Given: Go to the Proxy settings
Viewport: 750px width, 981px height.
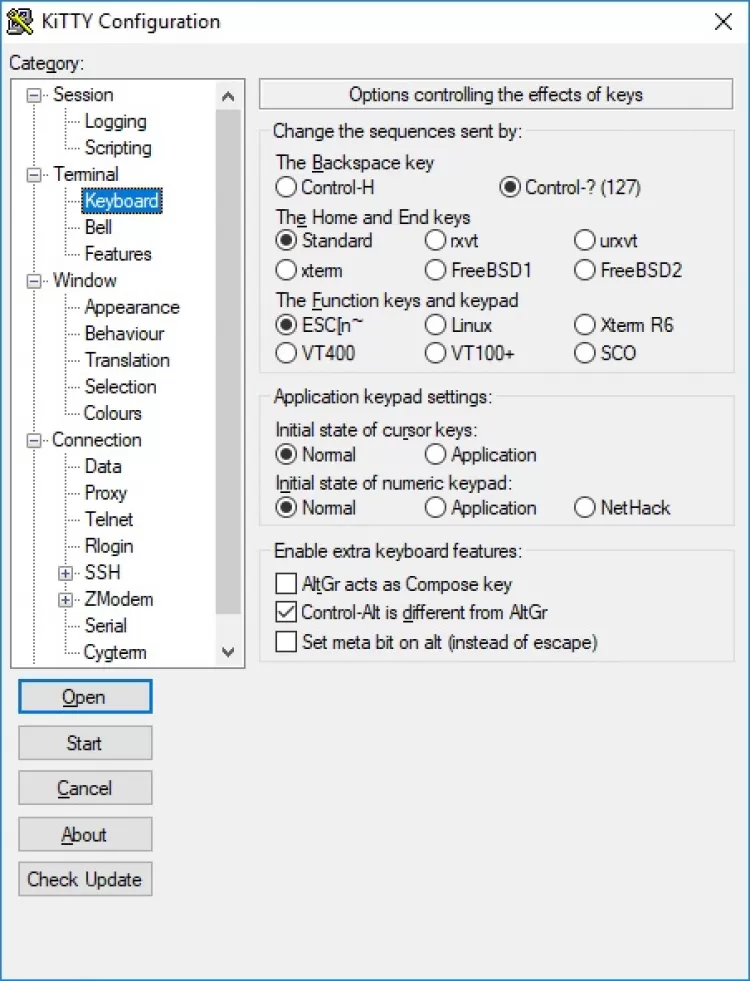Looking at the screenshot, I should (106, 493).
